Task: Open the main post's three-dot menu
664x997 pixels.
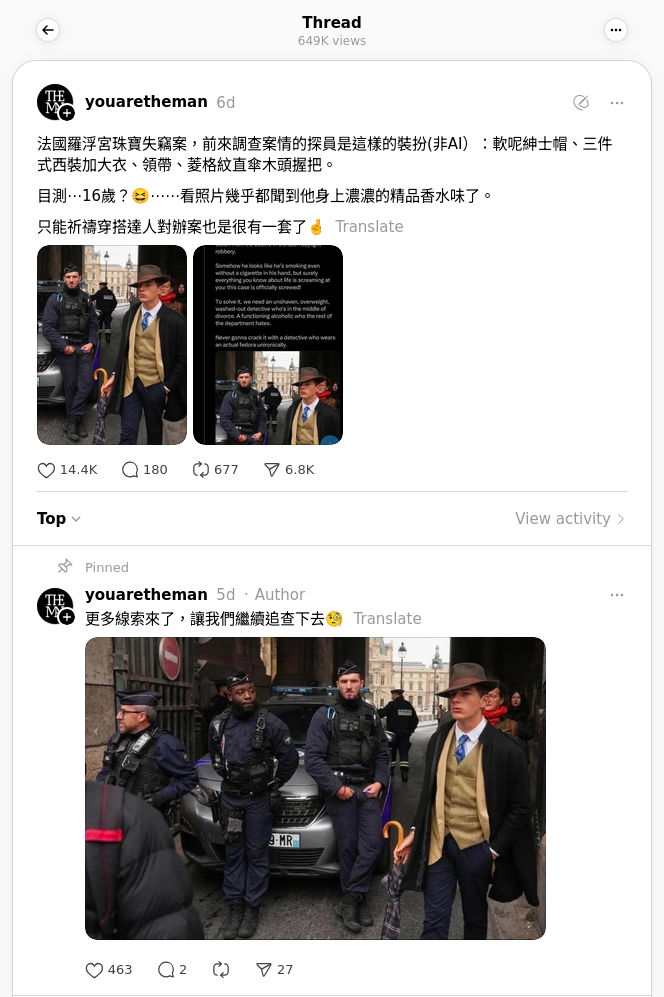Action: (x=616, y=102)
